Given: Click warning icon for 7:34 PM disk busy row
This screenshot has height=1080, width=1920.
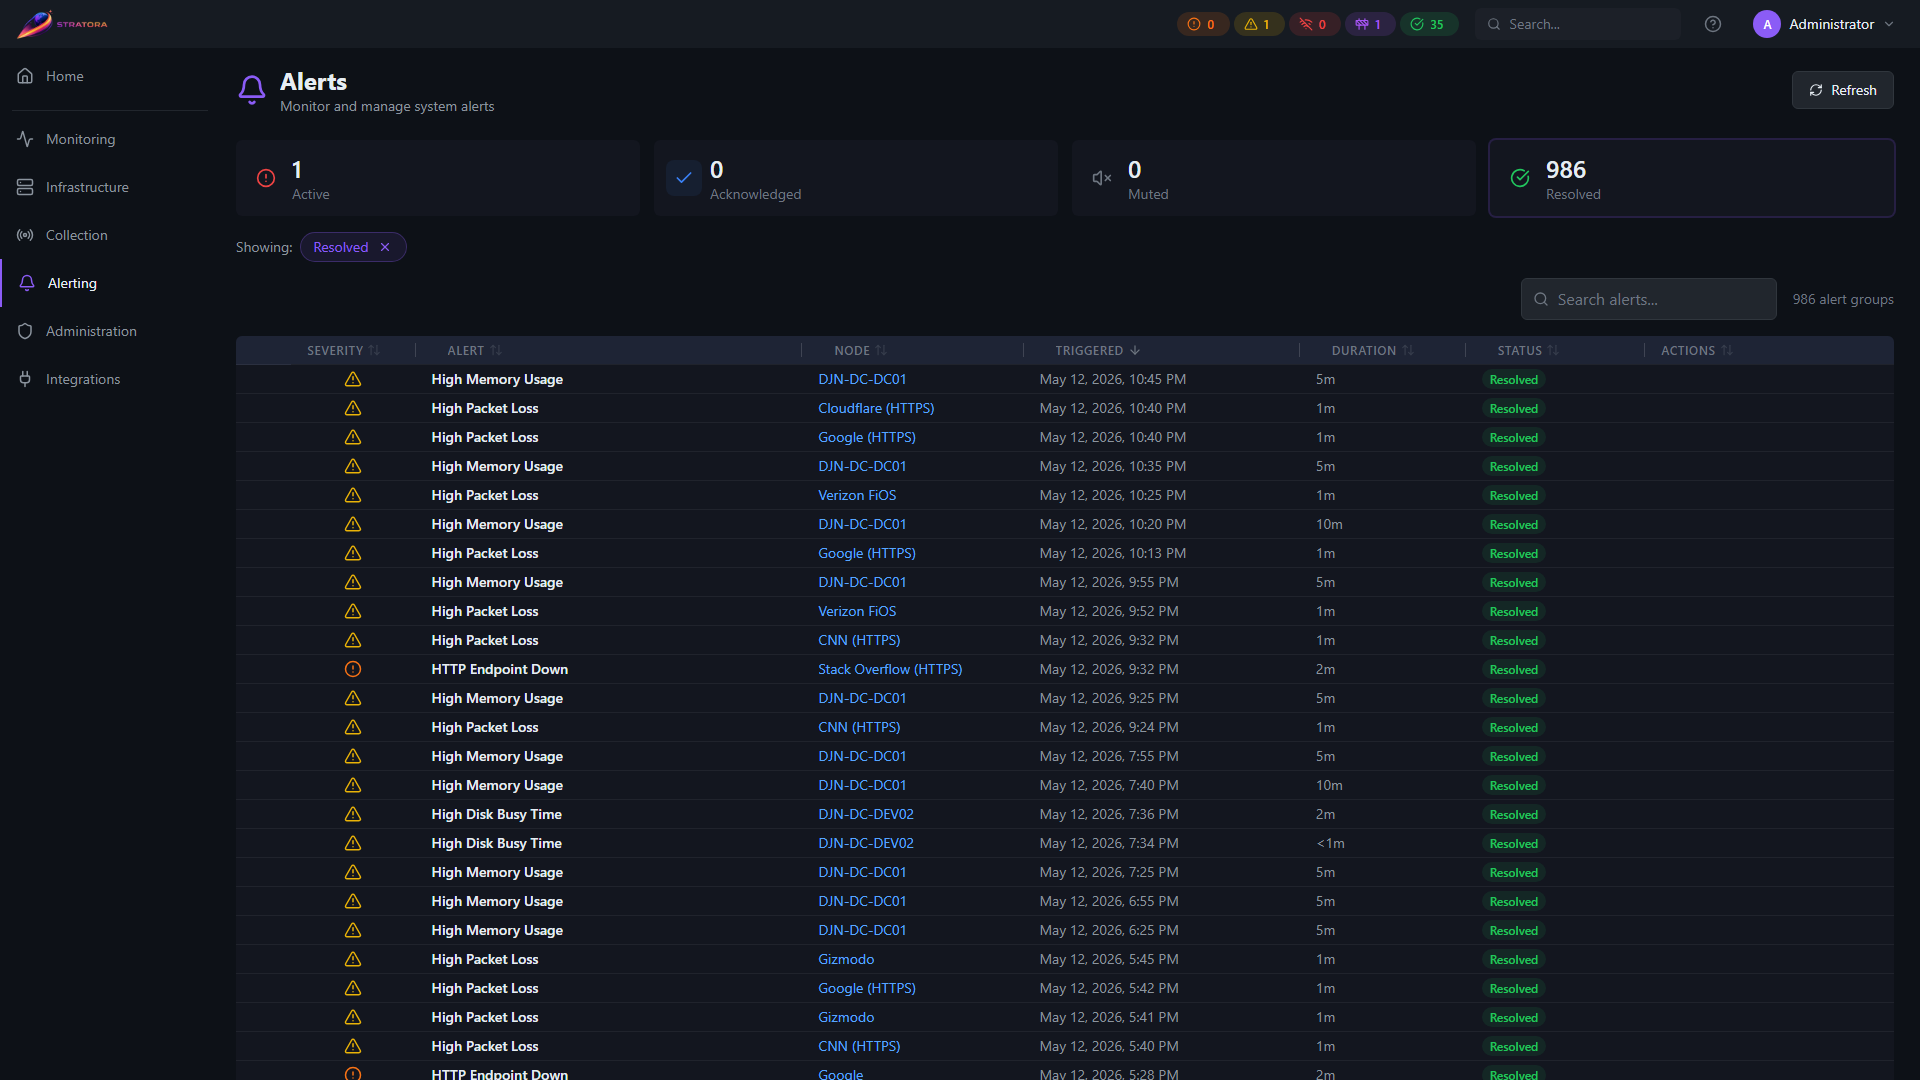Looking at the screenshot, I should click(353, 843).
